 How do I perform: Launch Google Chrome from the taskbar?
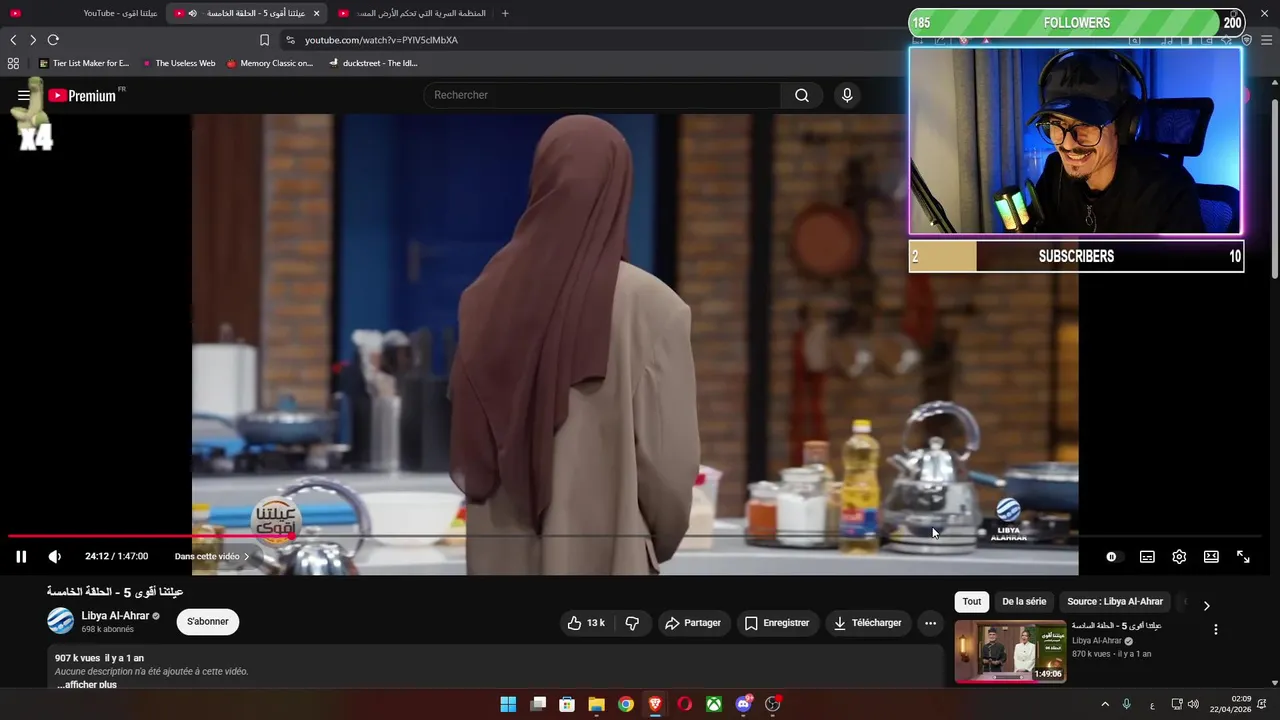(x=625, y=704)
